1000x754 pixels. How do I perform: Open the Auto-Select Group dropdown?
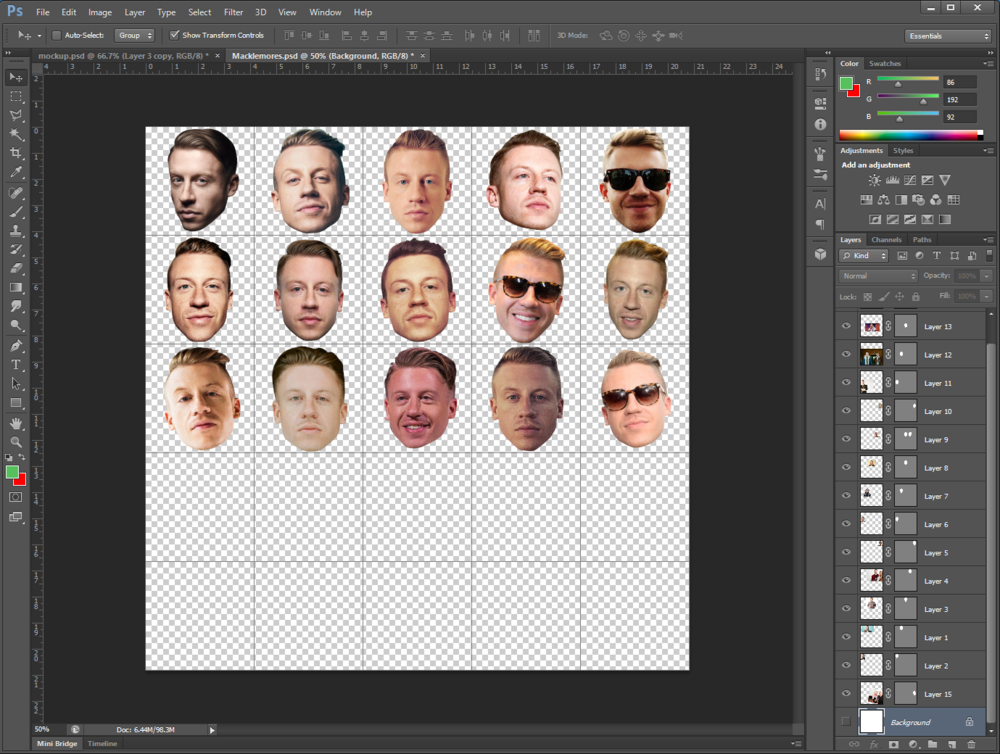pyautogui.click(x=134, y=35)
